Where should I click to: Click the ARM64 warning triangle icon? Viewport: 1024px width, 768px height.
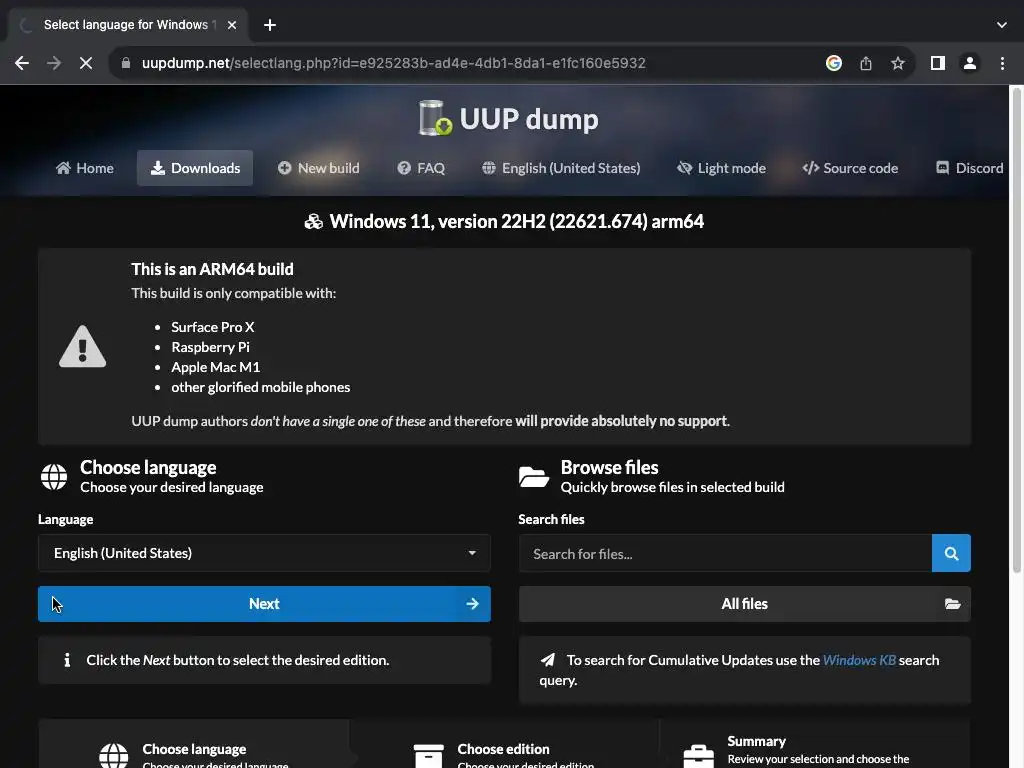tap(82, 347)
